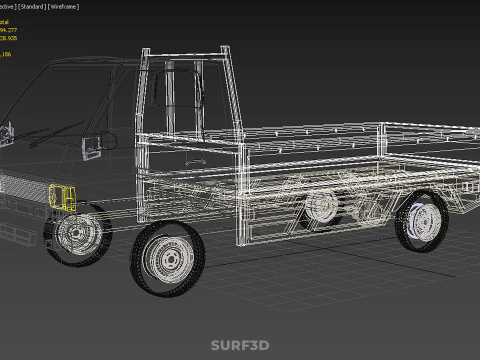
Task: Click the statistics value ending 94.277
Action: click(9, 30)
